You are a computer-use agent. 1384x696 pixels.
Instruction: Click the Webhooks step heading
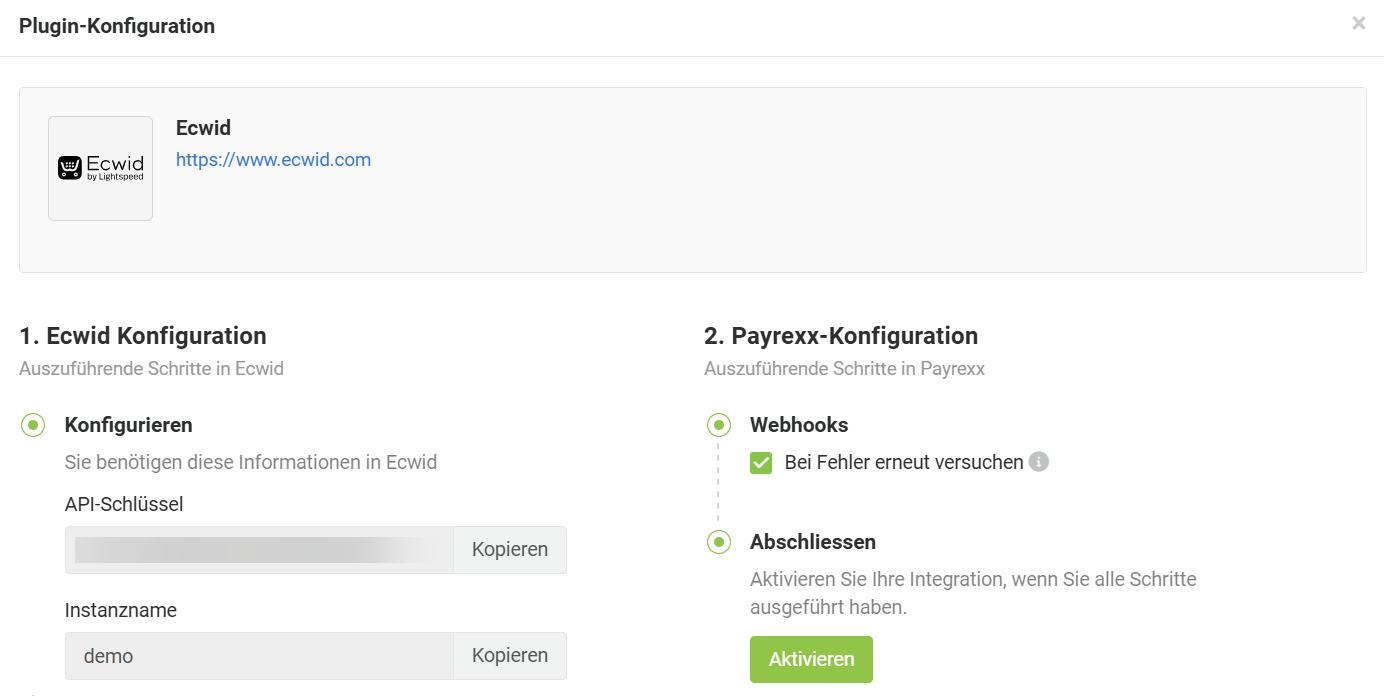pos(799,425)
